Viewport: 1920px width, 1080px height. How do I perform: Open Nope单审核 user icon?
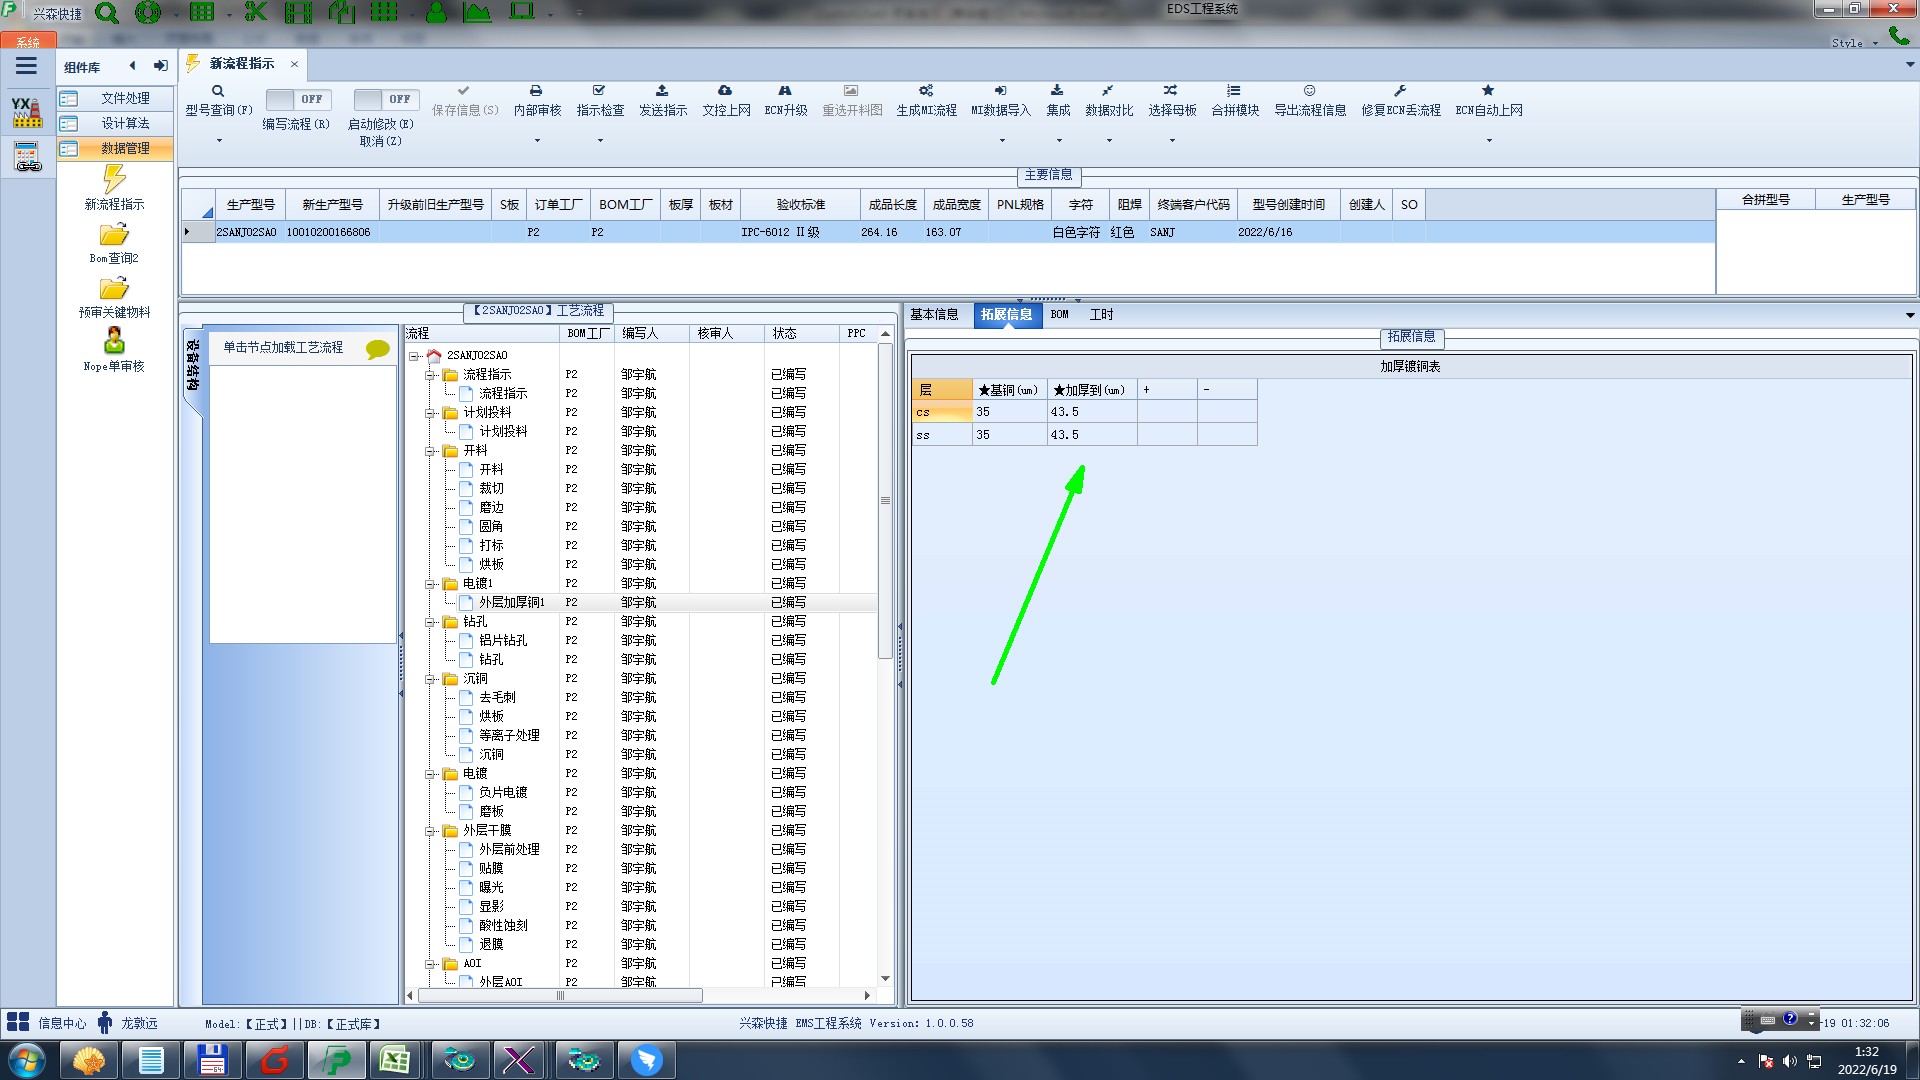pos(114,341)
